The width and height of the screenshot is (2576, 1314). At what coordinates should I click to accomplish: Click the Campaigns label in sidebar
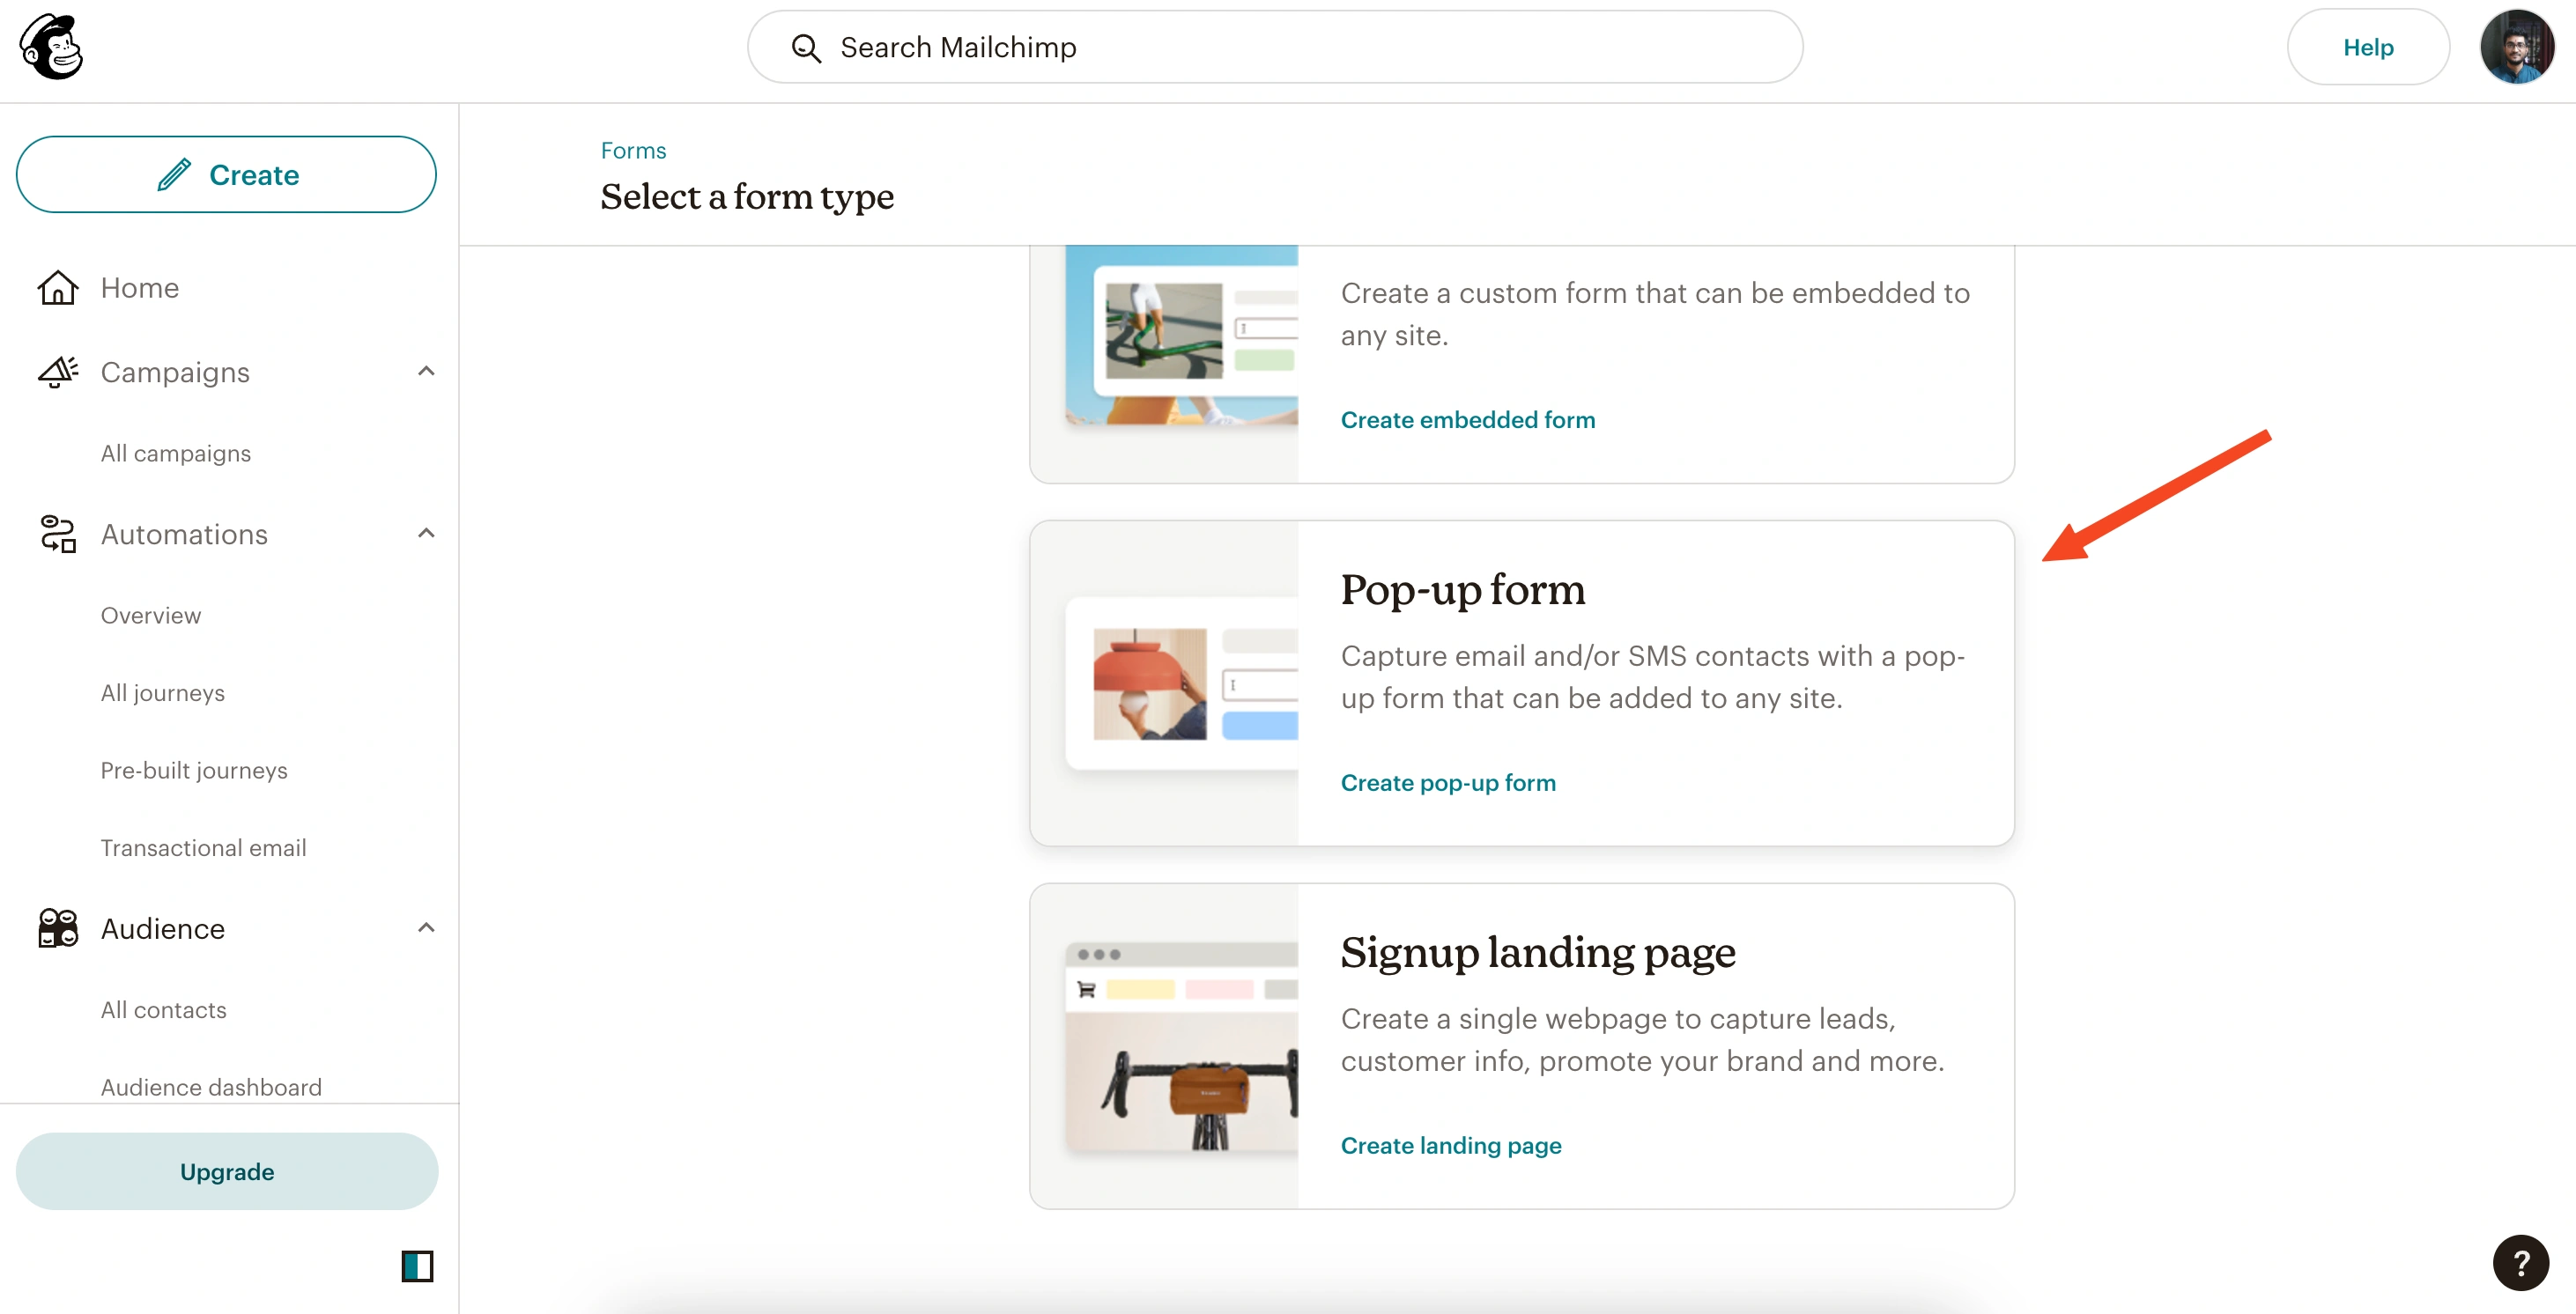tap(175, 372)
